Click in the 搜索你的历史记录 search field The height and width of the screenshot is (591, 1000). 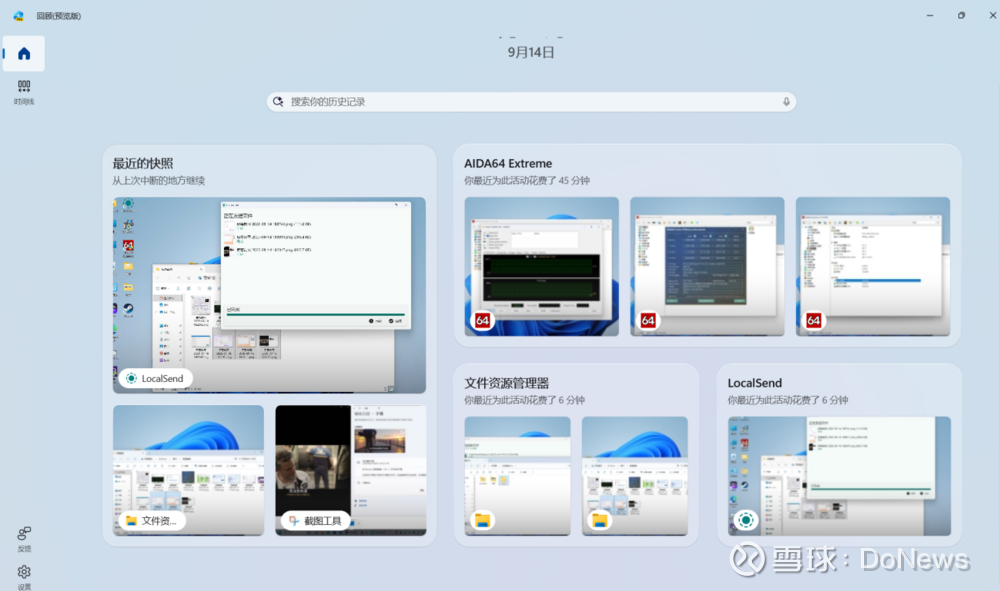530,102
